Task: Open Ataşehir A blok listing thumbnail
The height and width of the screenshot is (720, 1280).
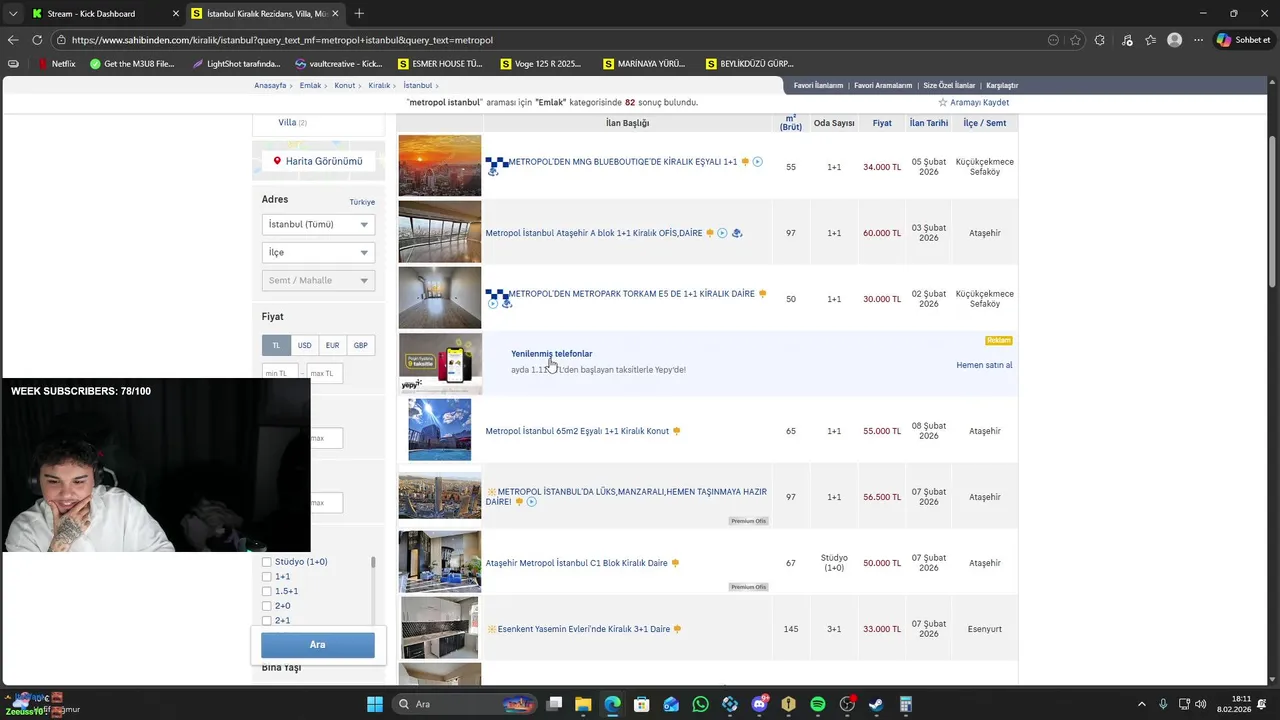Action: click(x=440, y=232)
